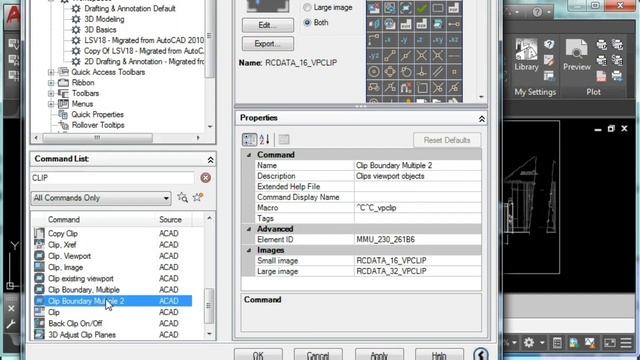Viewport: 640px width, 360px height.
Task: Collapse the Advanced property group
Action: [x=249, y=229]
